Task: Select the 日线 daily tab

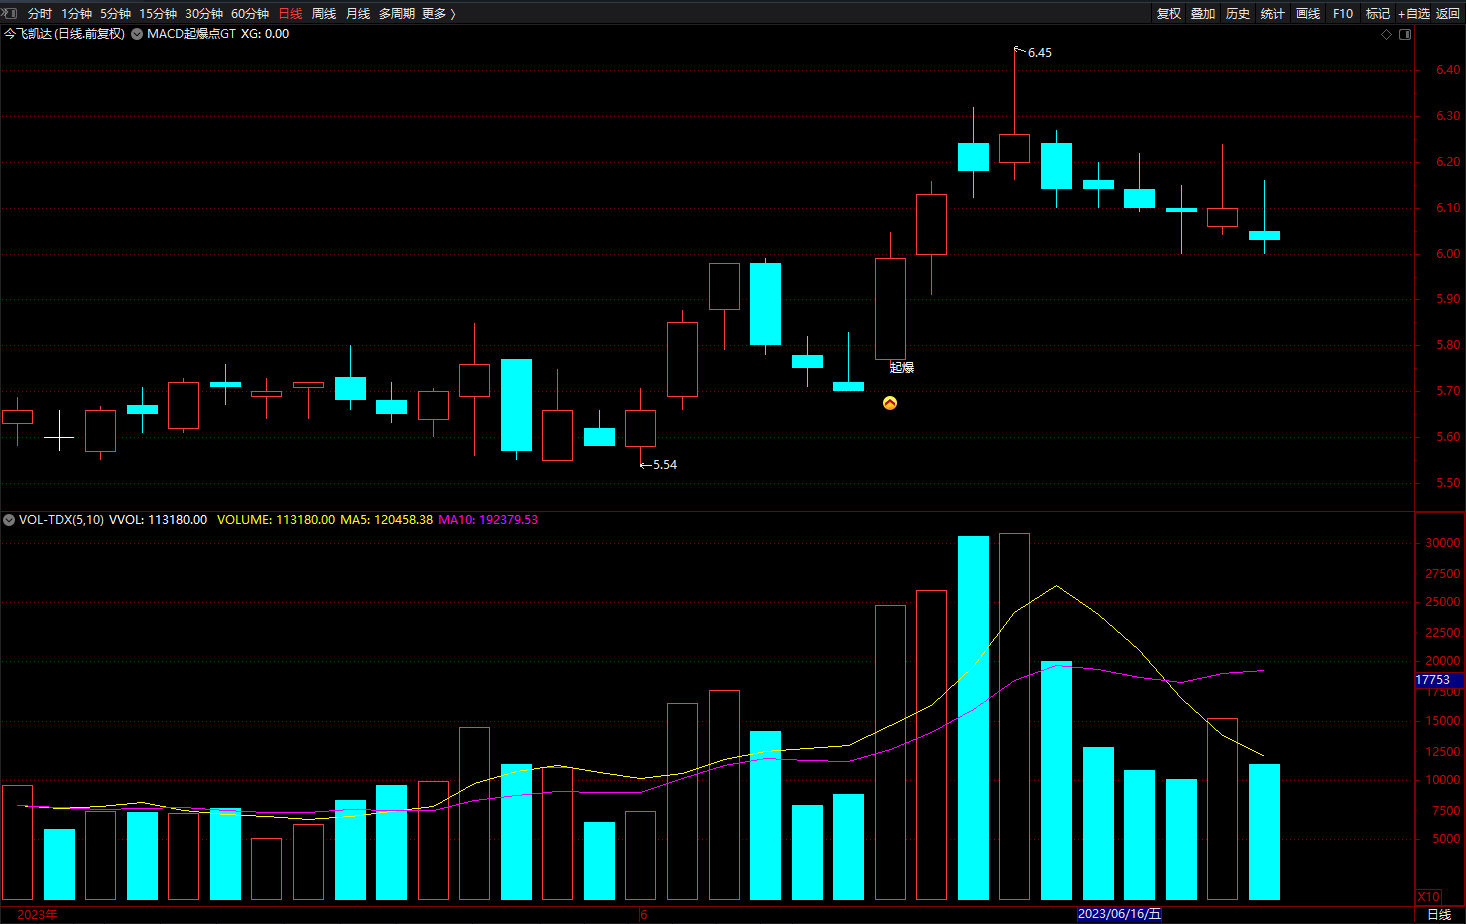Action: point(290,14)
